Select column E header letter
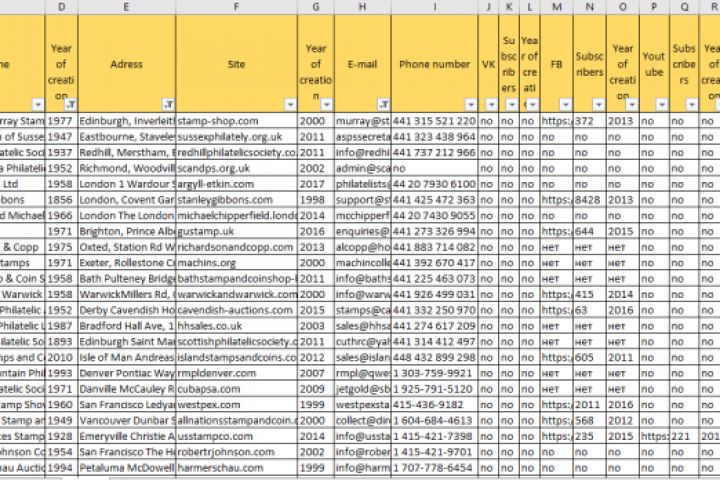The image size is (720, 480). pyautogui.click(x=127, y=7)
